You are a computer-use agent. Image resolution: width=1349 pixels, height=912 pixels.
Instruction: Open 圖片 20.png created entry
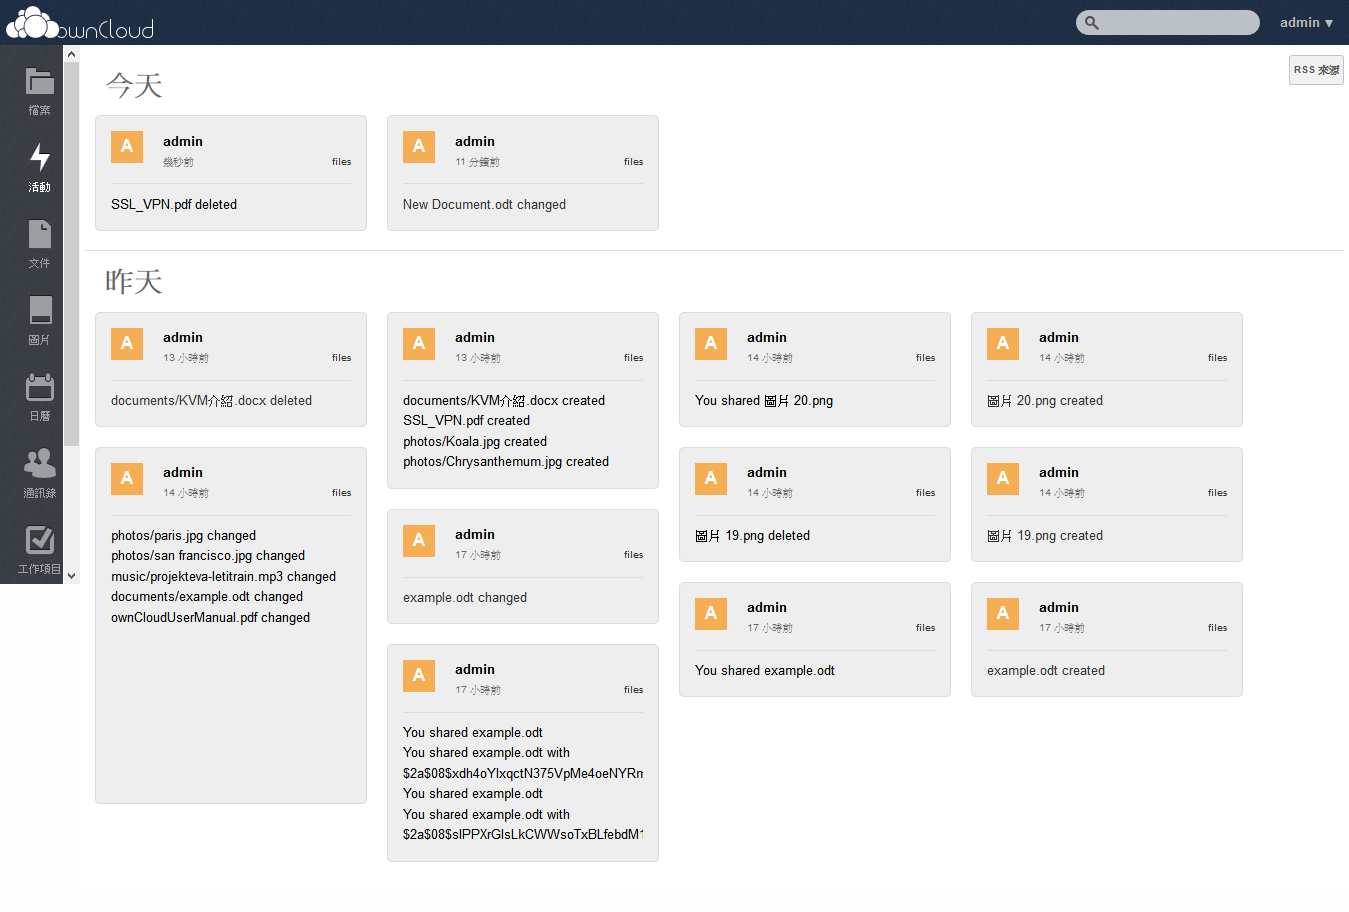pos(1045,400)
